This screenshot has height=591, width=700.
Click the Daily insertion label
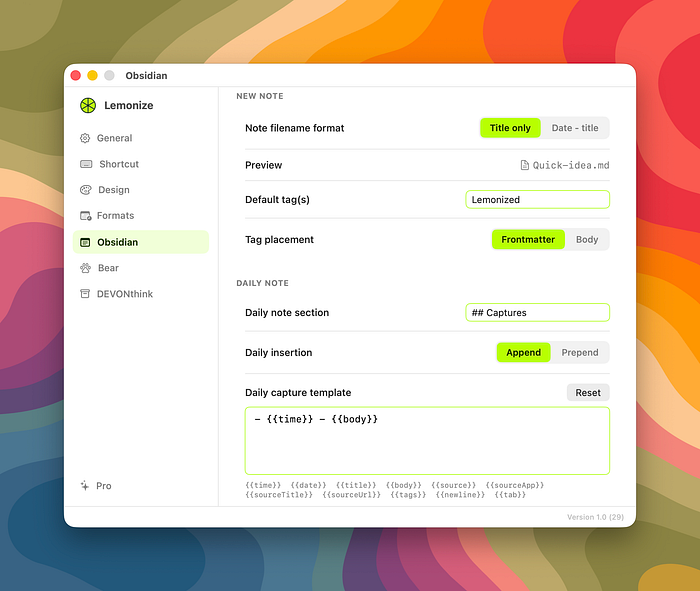pyautogui.click(x=279, y=353)
